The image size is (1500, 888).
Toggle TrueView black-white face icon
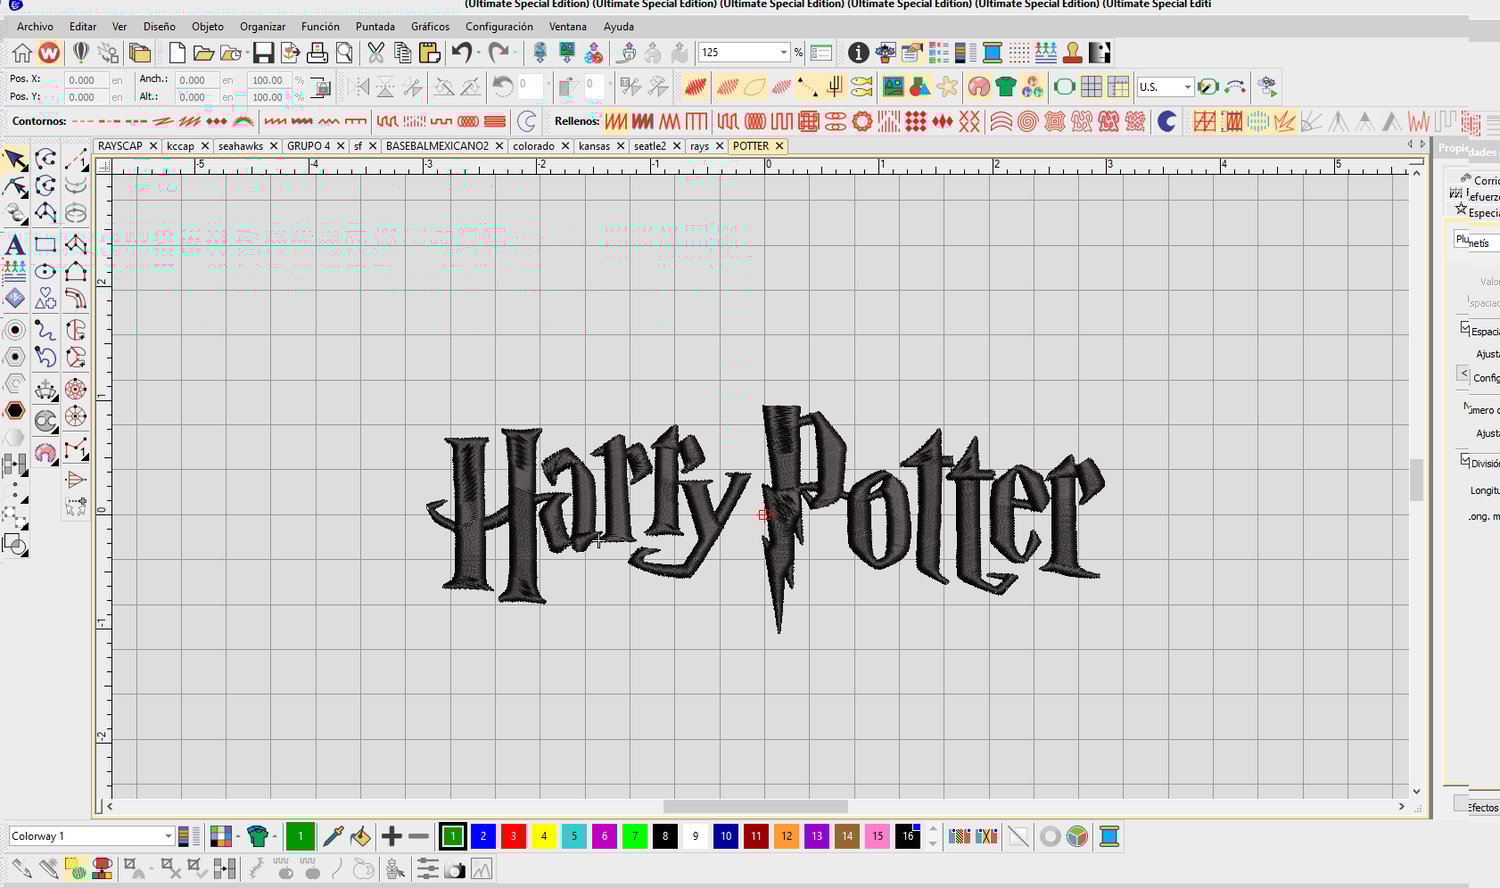1099,53
